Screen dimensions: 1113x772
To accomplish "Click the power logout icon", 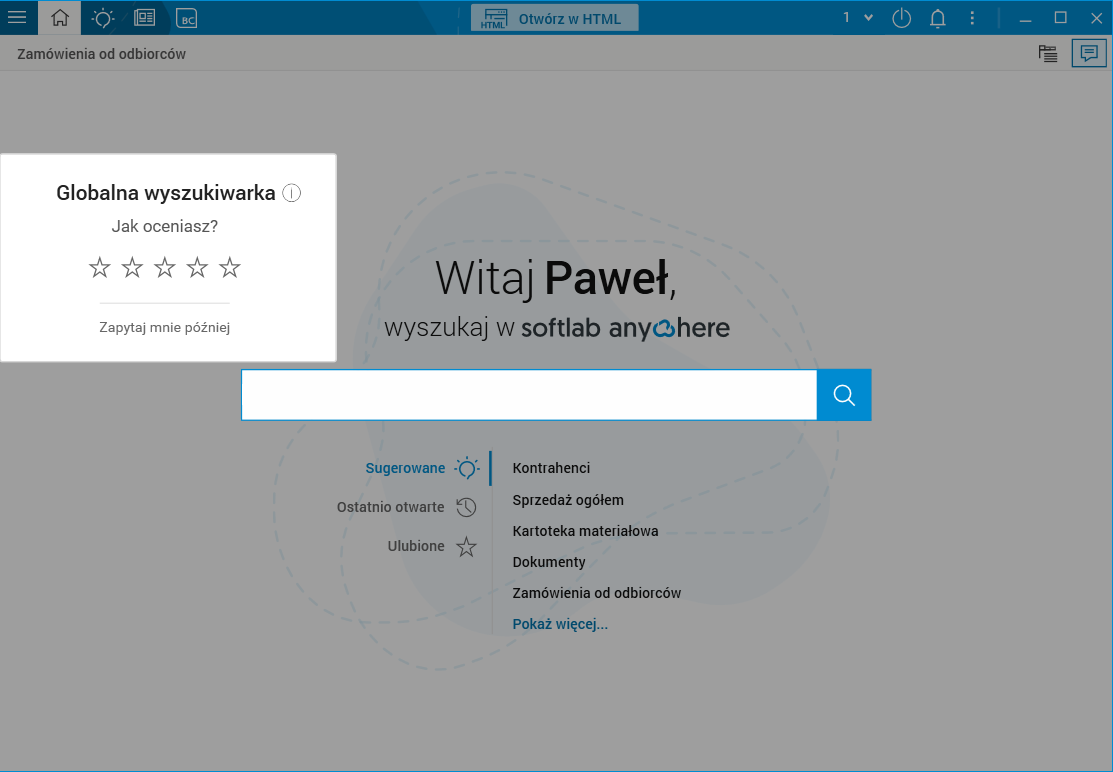I will click(901, 18).
